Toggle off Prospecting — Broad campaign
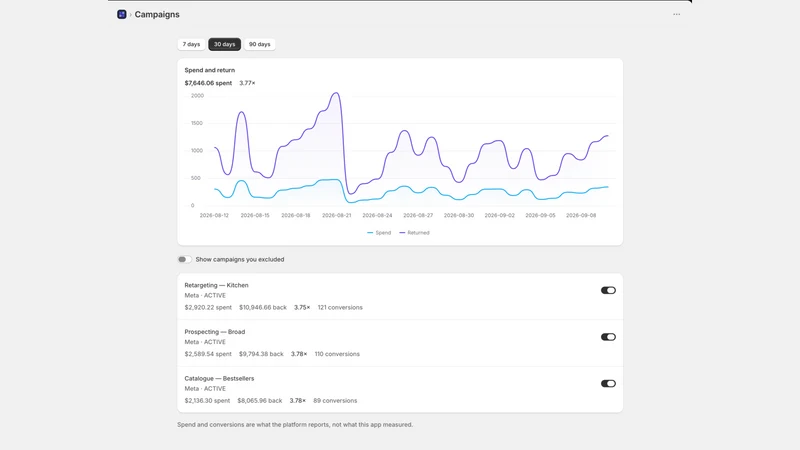800x450 pixels. (x=608, y=337)
